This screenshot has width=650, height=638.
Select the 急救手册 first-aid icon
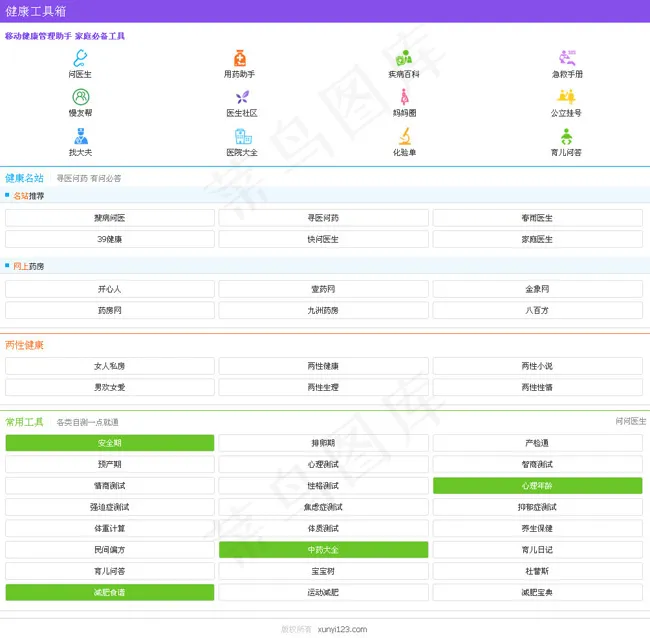566,59
